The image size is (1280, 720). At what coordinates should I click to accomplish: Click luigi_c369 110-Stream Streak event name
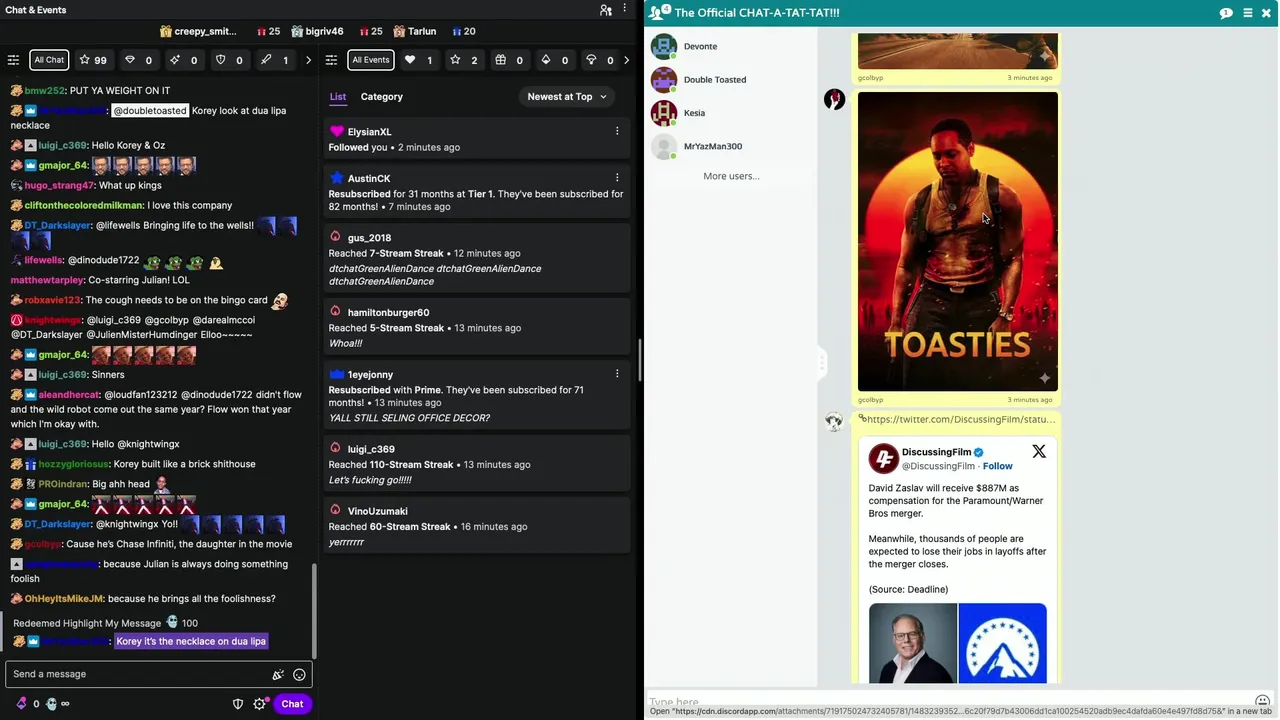pyautogui.click(x=371, y=449)
